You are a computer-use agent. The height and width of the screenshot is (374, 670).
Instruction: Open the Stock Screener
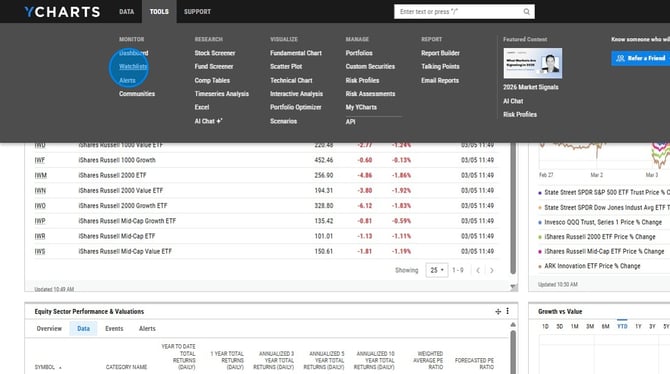(215, 53)
